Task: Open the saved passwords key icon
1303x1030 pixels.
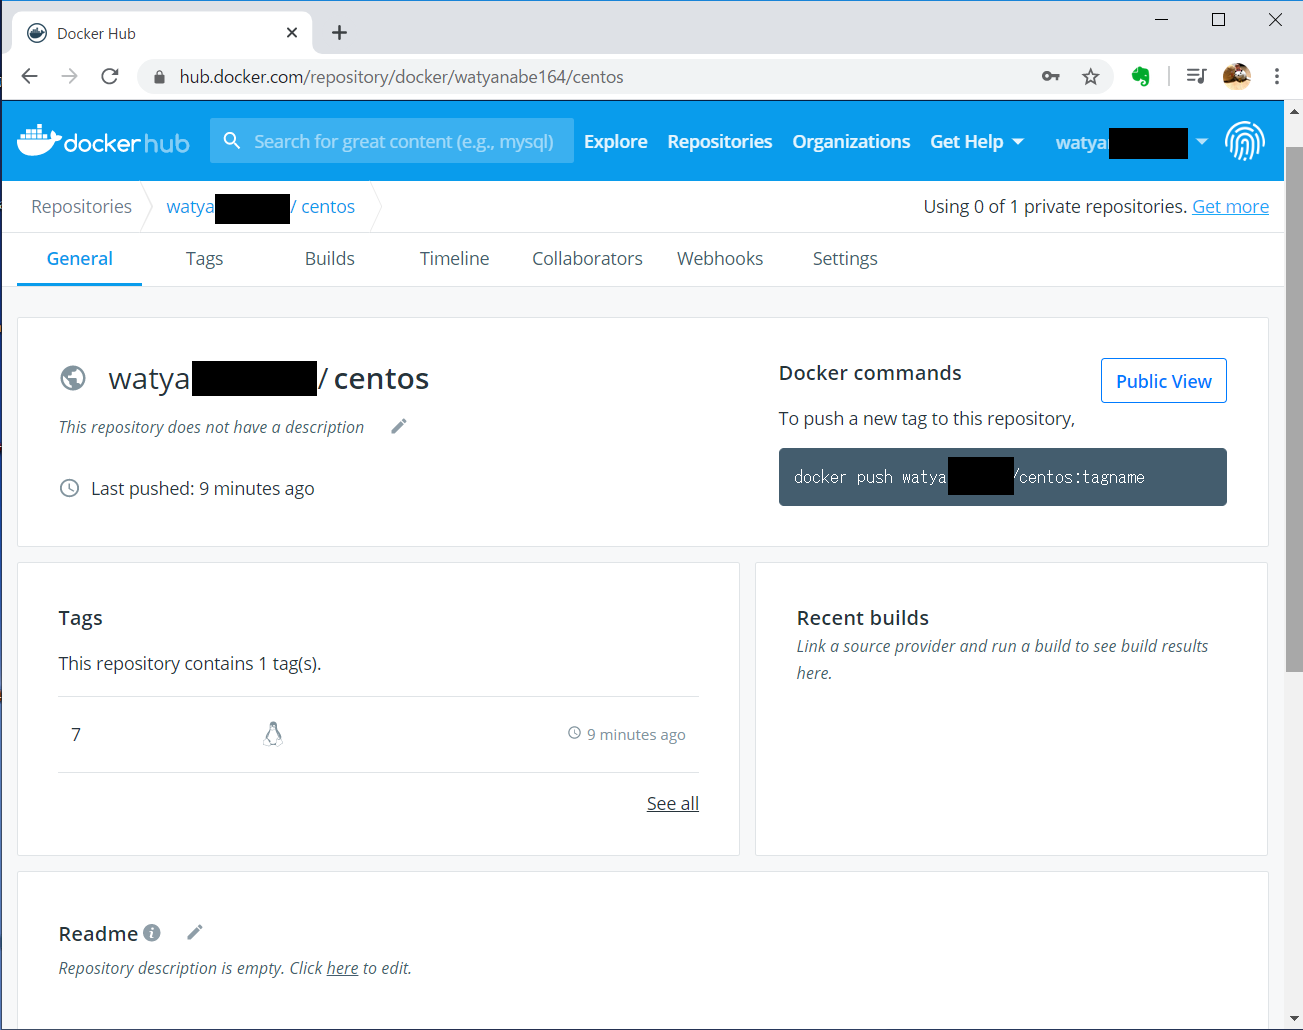Action: 1051,76
